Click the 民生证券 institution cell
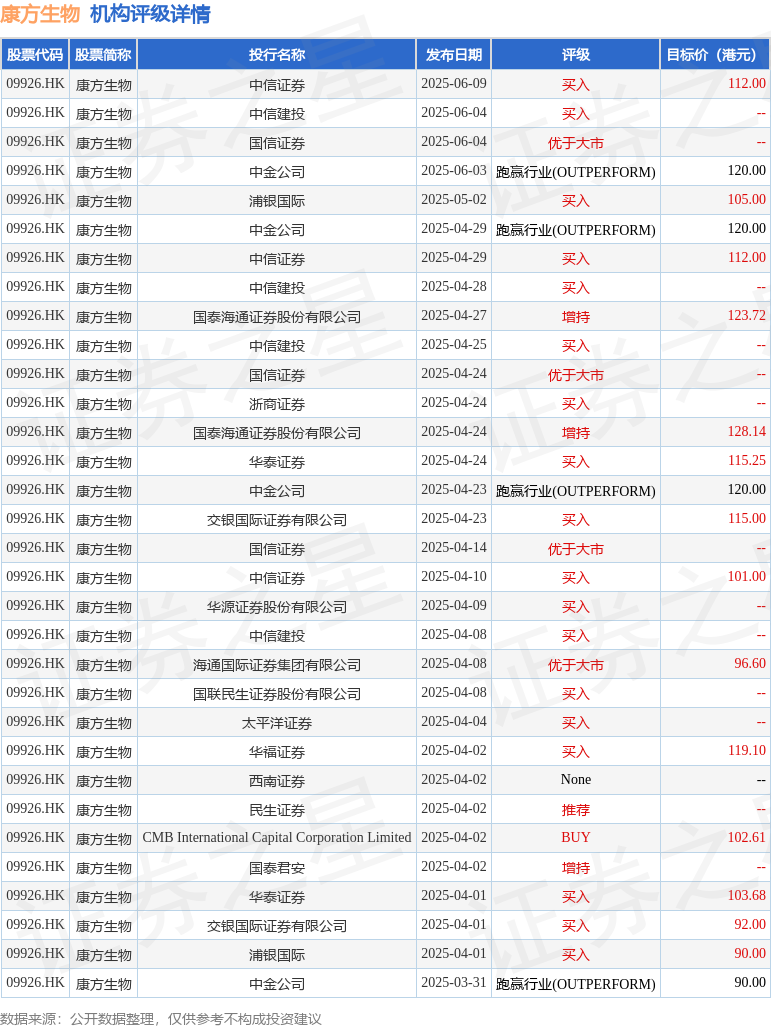 tap(277, 810)
